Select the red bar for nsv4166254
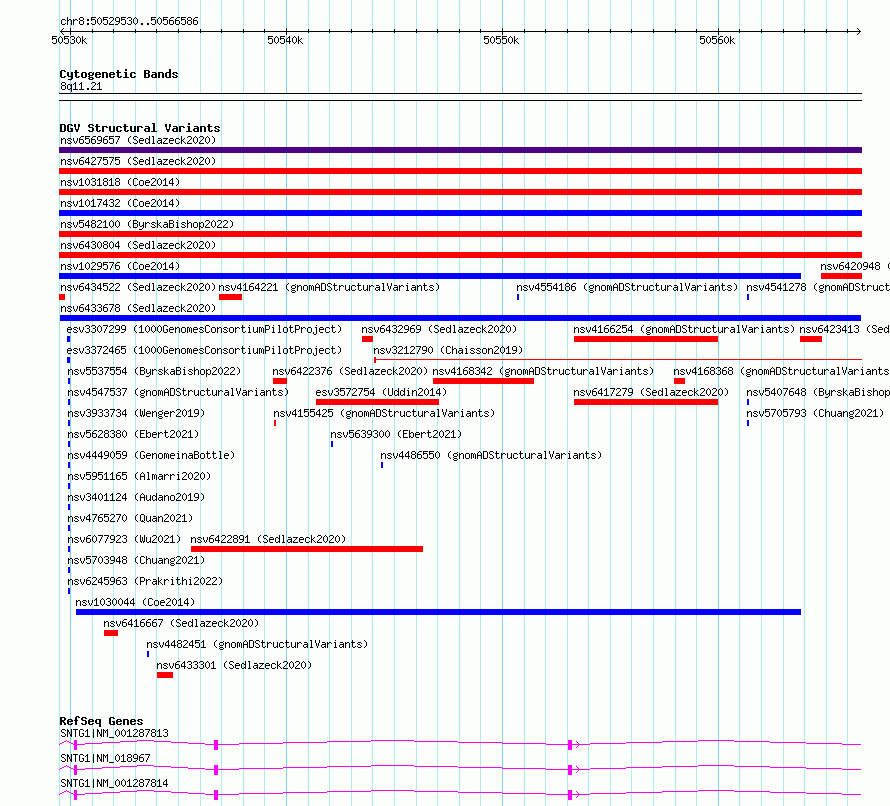This screenshot has height=806, width=890. (646, 339)
